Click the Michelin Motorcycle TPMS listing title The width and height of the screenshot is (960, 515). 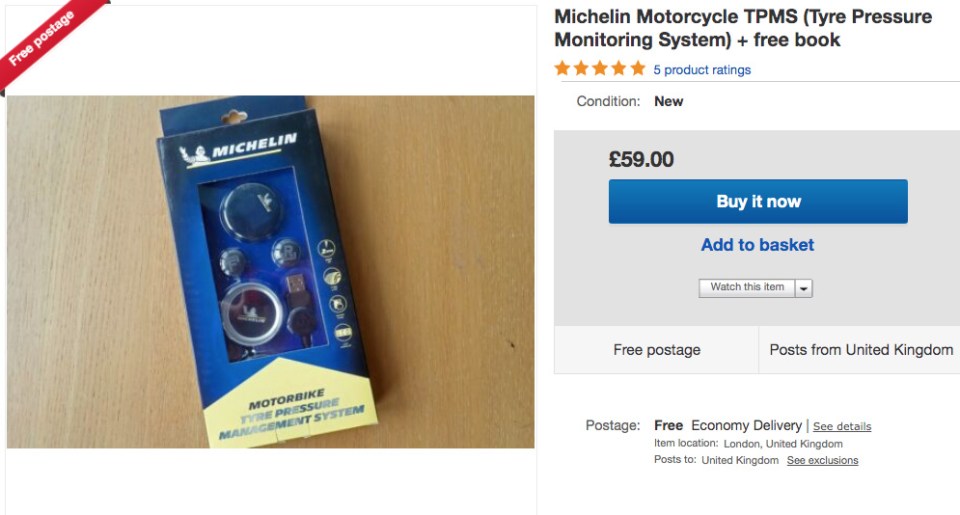[x=743, y=28]
